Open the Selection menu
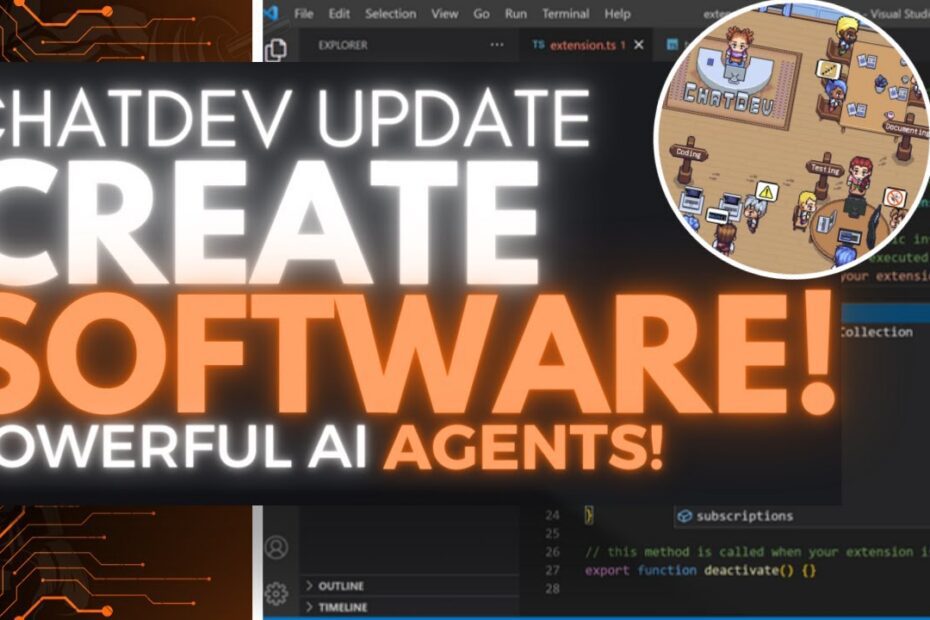The height and width of the screenshot is (620, 930). [x=390, y=14]
